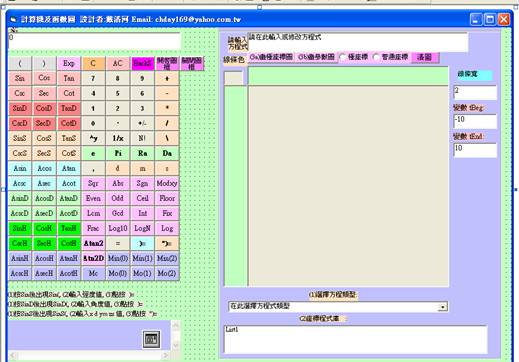Click the line width field containing 2
Image resolution: width=519 pixels, height=362 pixels.
(475, 92)
